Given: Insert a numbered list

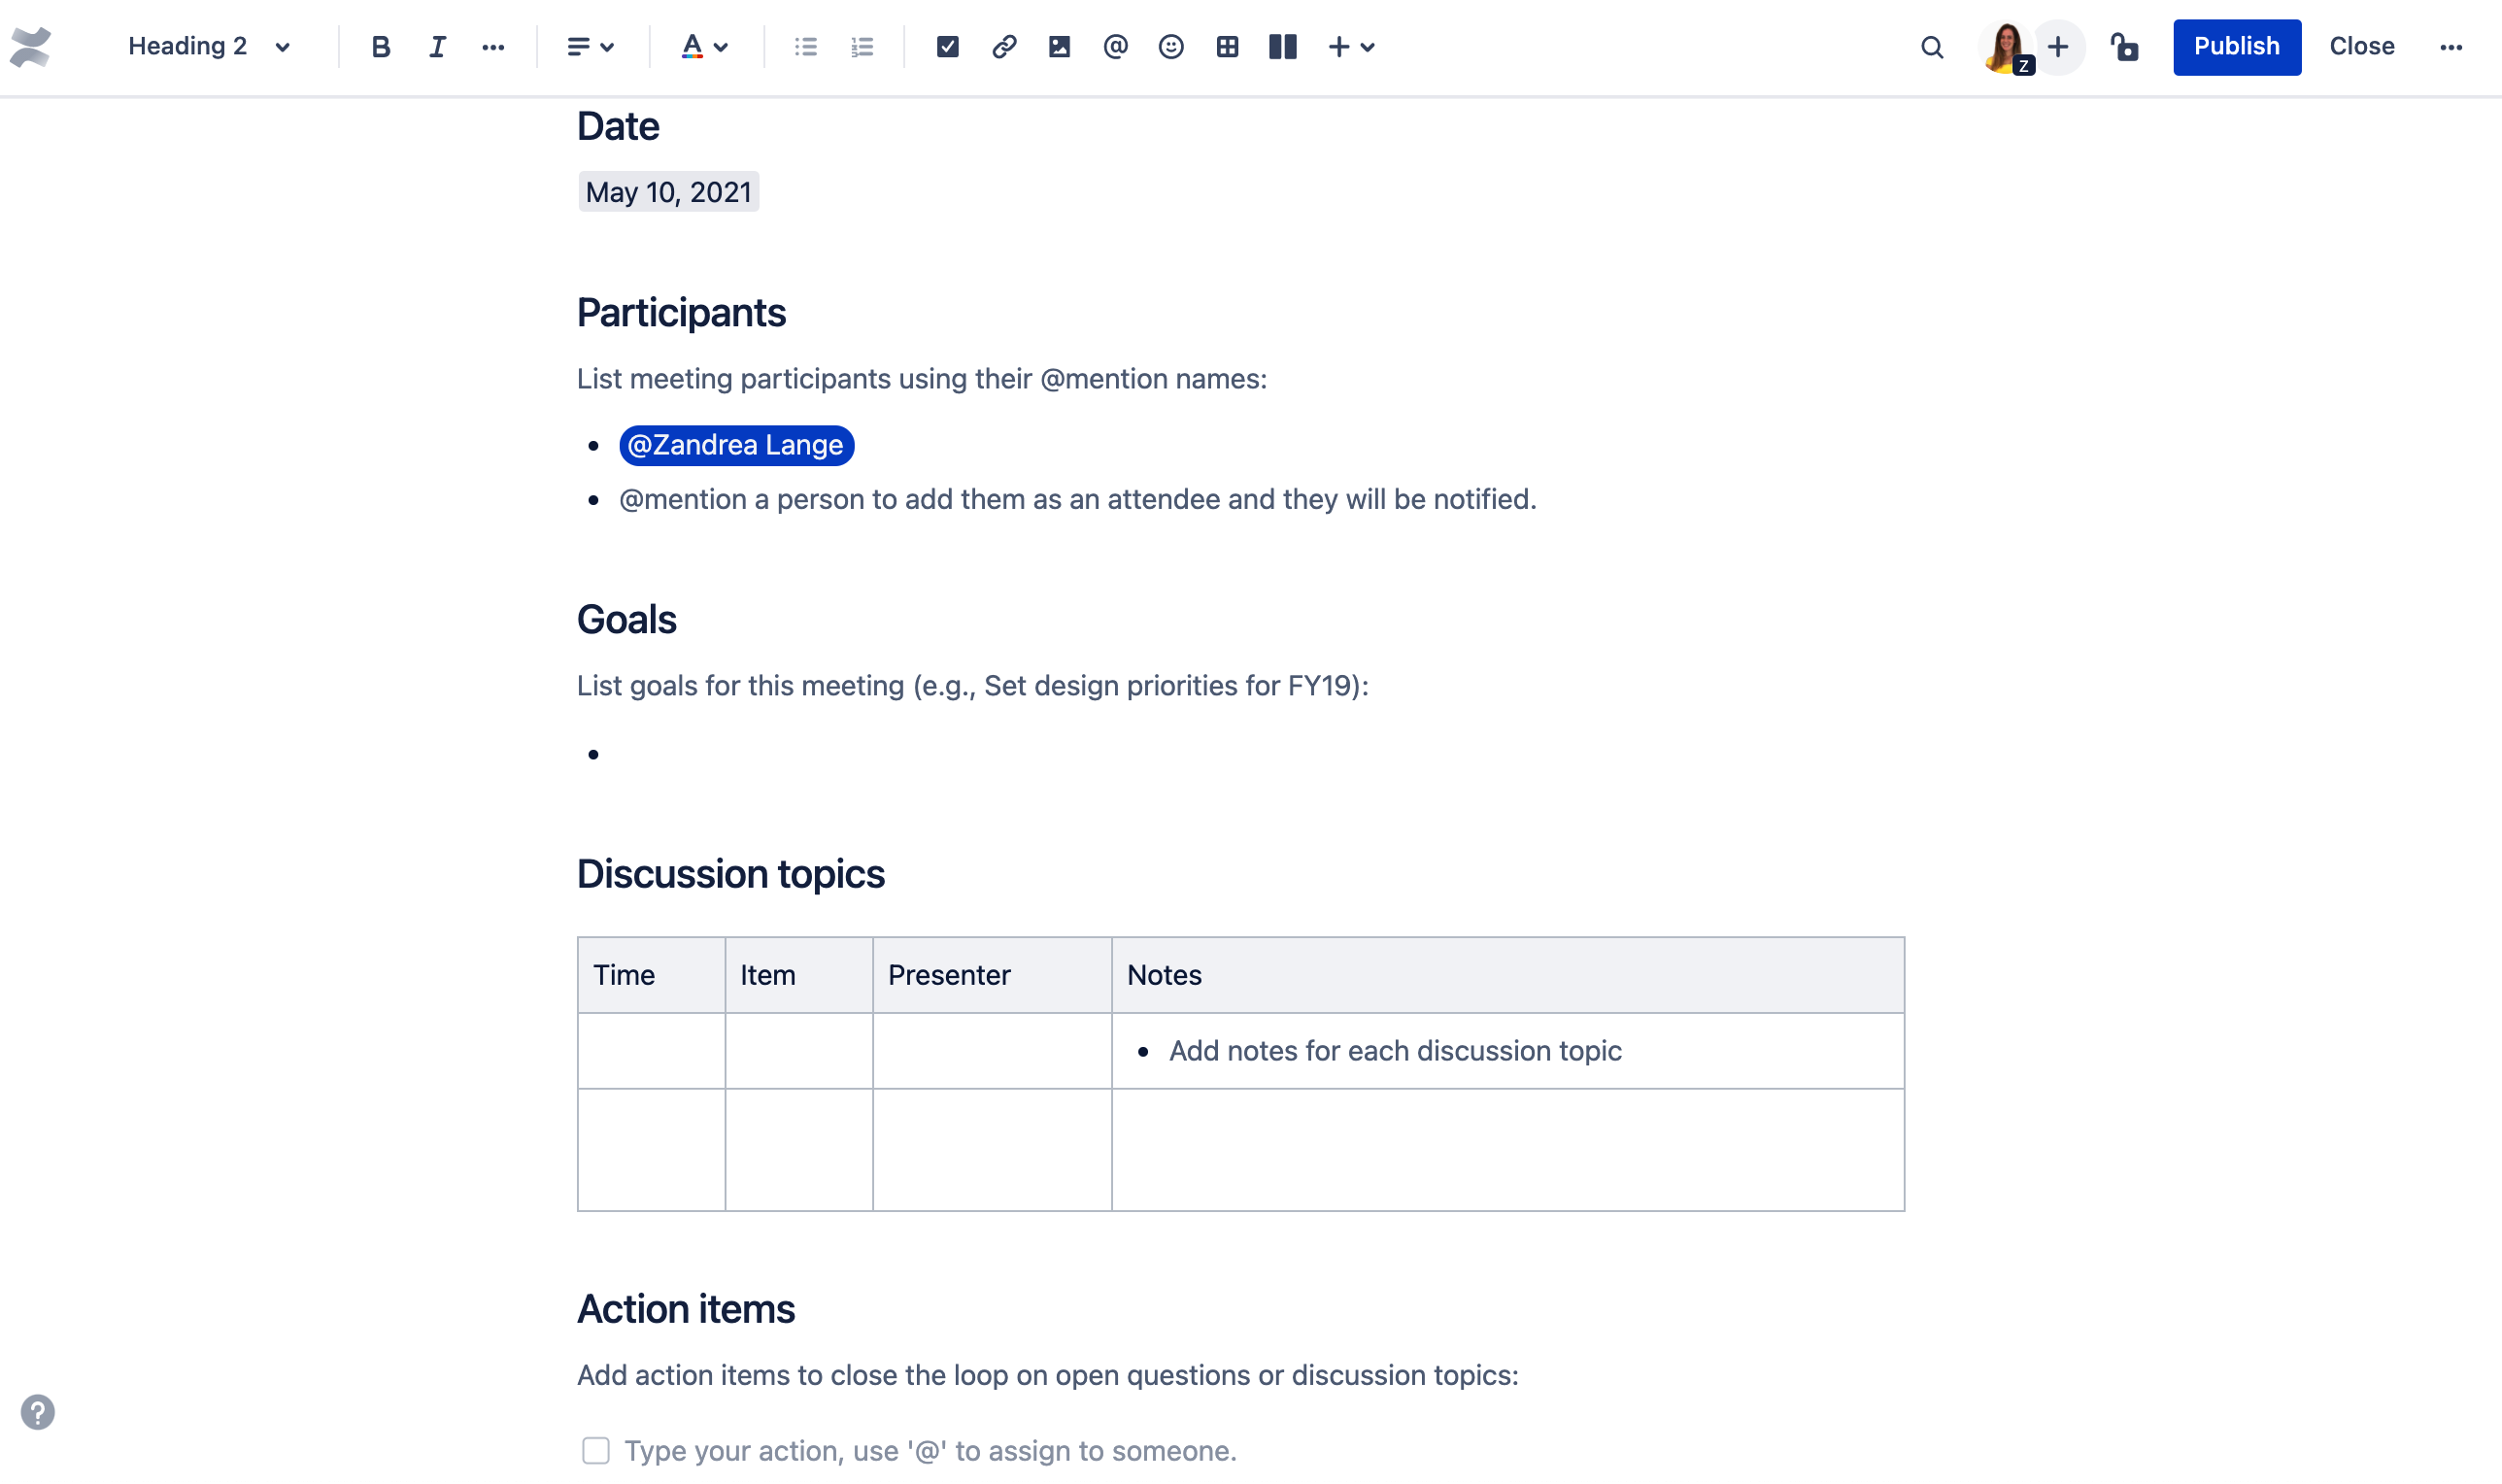Looking at the screenshot, I should (x=861, y=46).
